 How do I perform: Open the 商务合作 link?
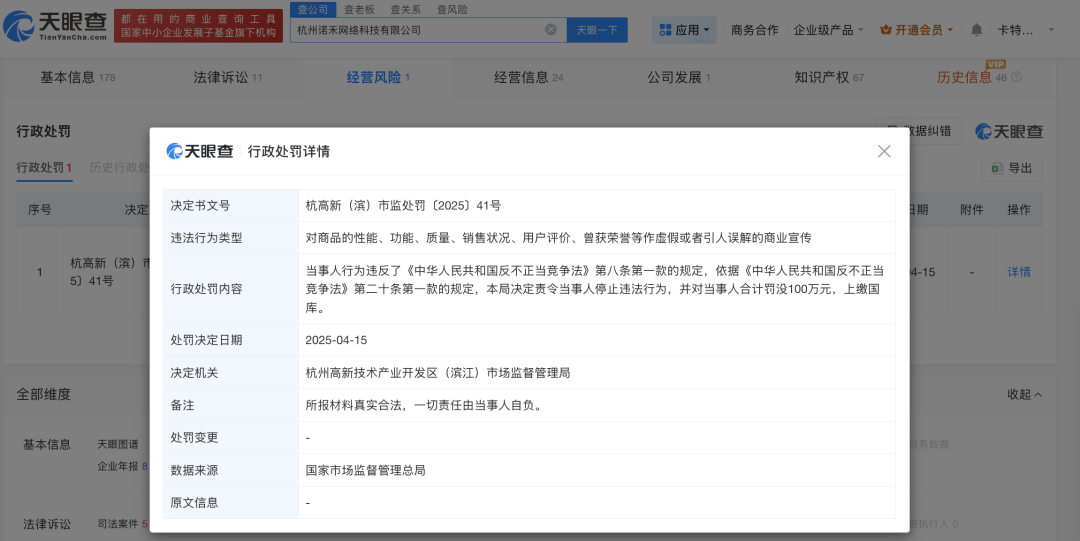tap(754, 30)
